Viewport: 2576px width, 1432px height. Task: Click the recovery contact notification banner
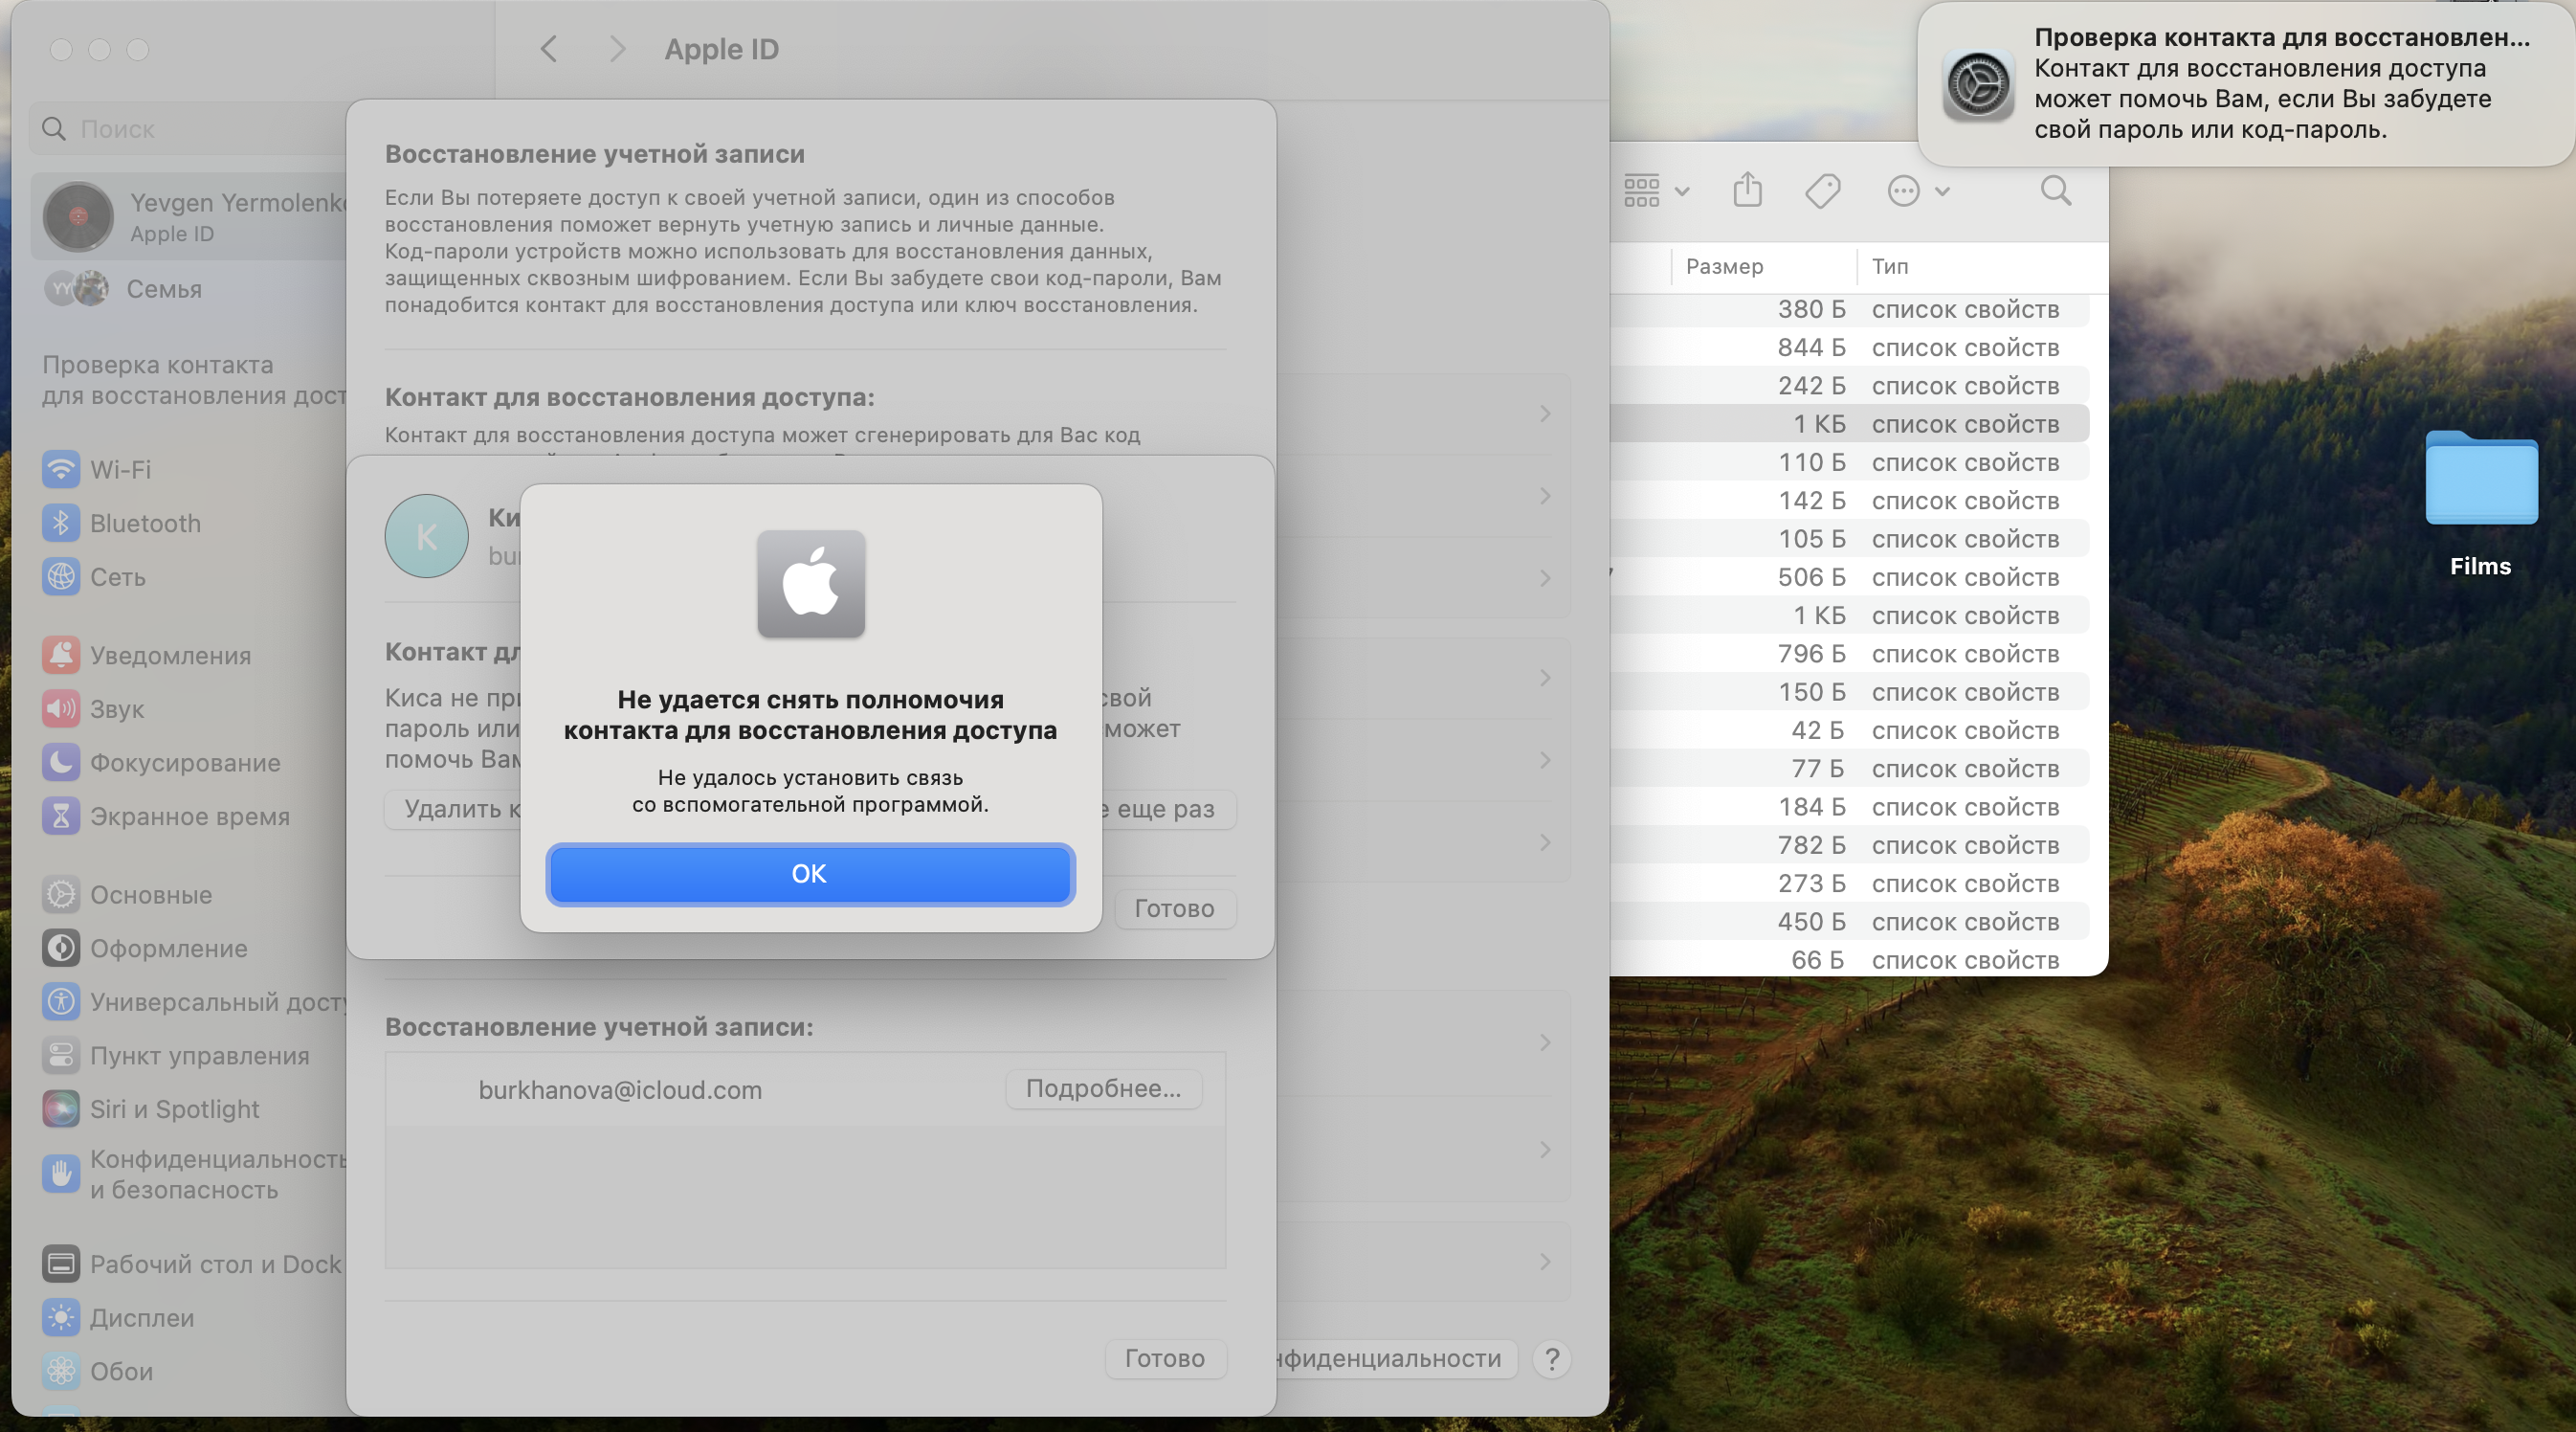tap(2245, 84)
